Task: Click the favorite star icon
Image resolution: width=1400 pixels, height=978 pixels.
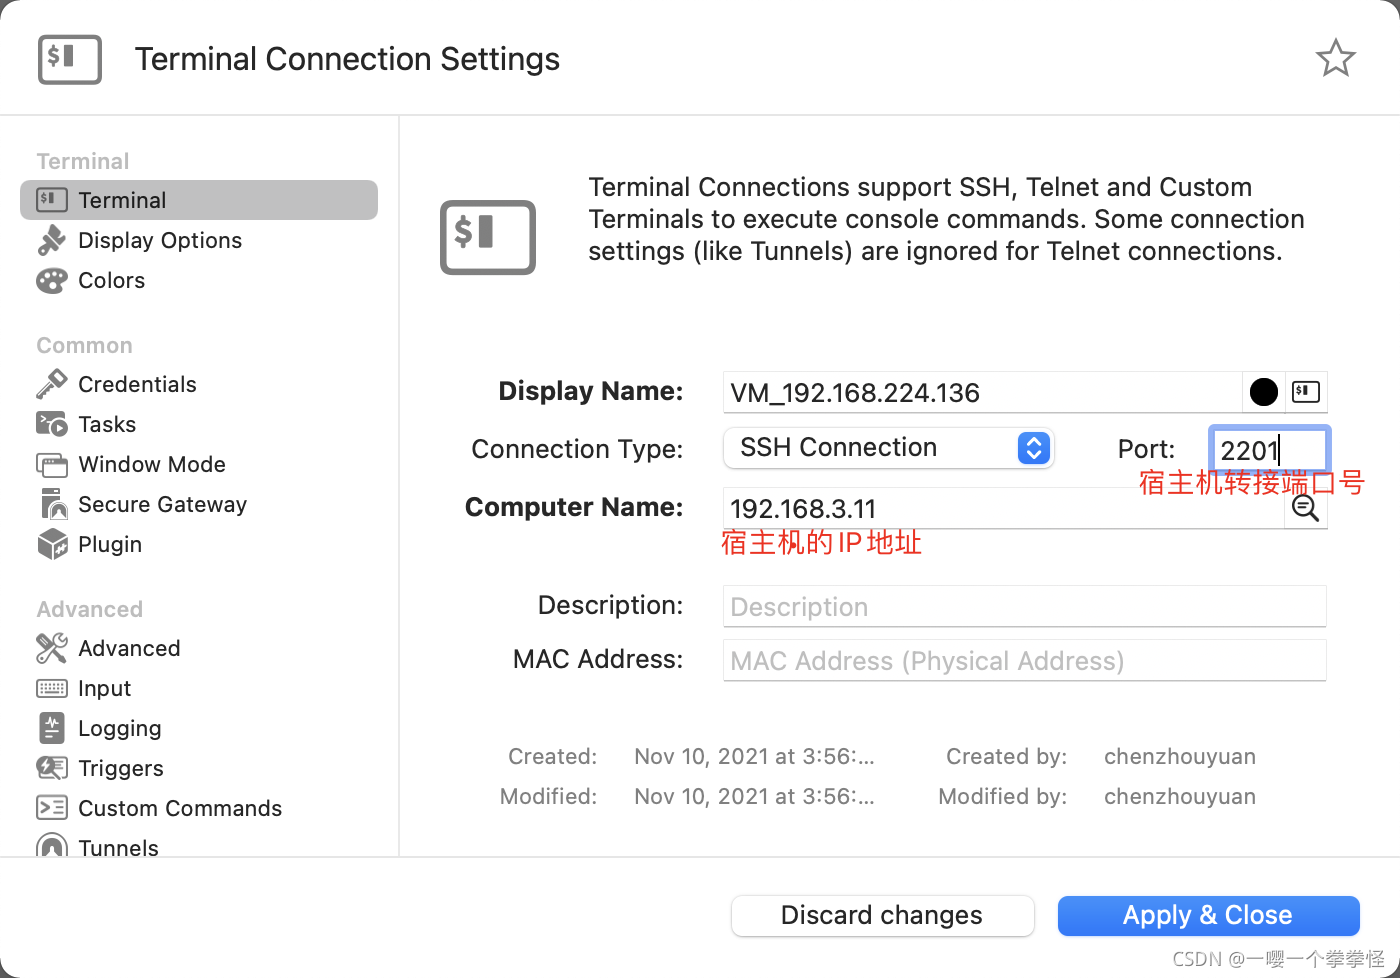Action: pyautogui.click(x=1335, y=59)
